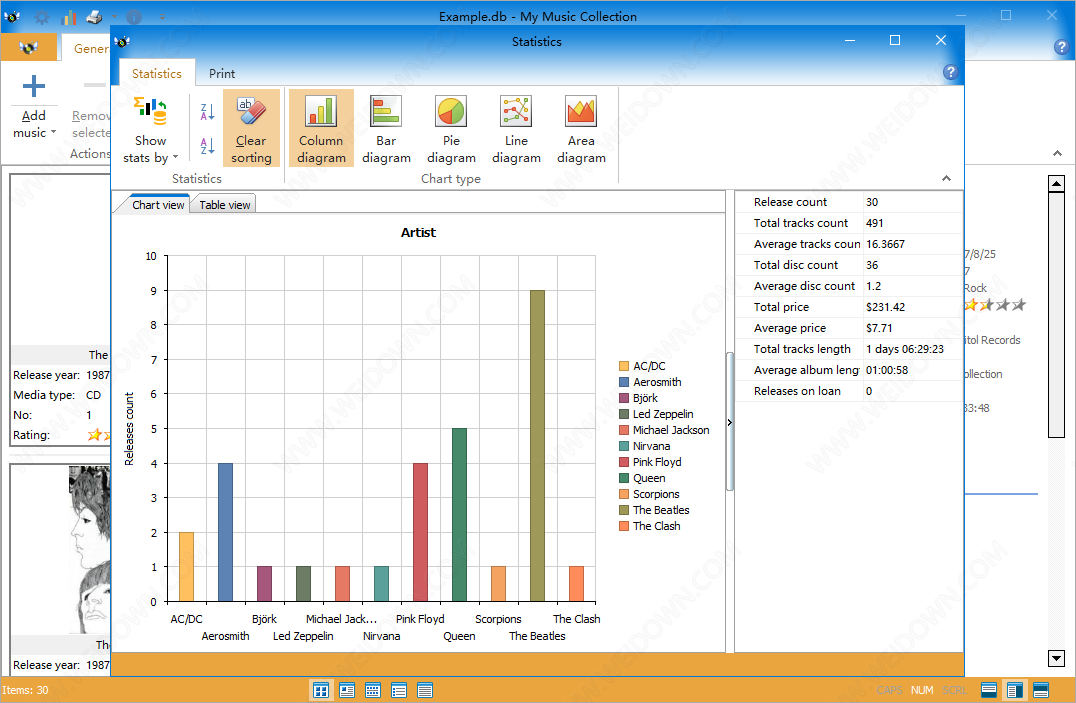Screen dimensions: 1076x703
Task: Click the AC/DC legend color swatch
Action: 624,366
